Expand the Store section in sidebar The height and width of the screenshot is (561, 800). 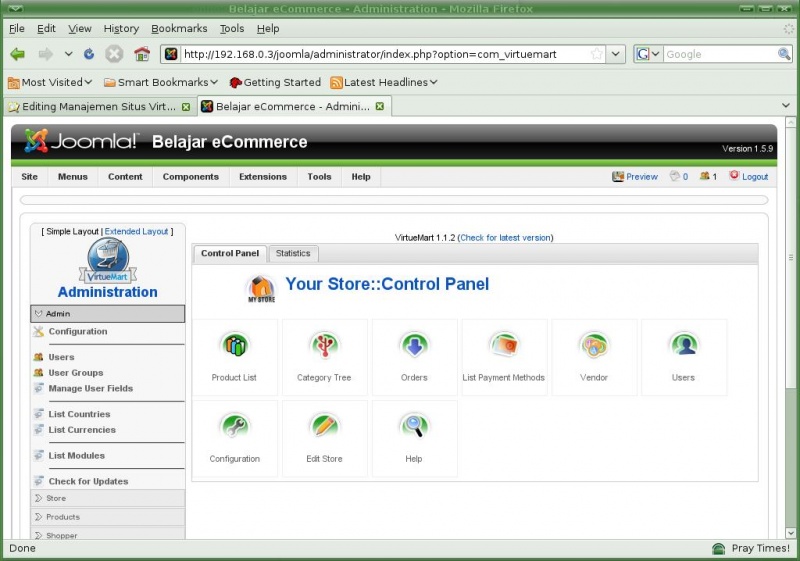pos(108,498)
